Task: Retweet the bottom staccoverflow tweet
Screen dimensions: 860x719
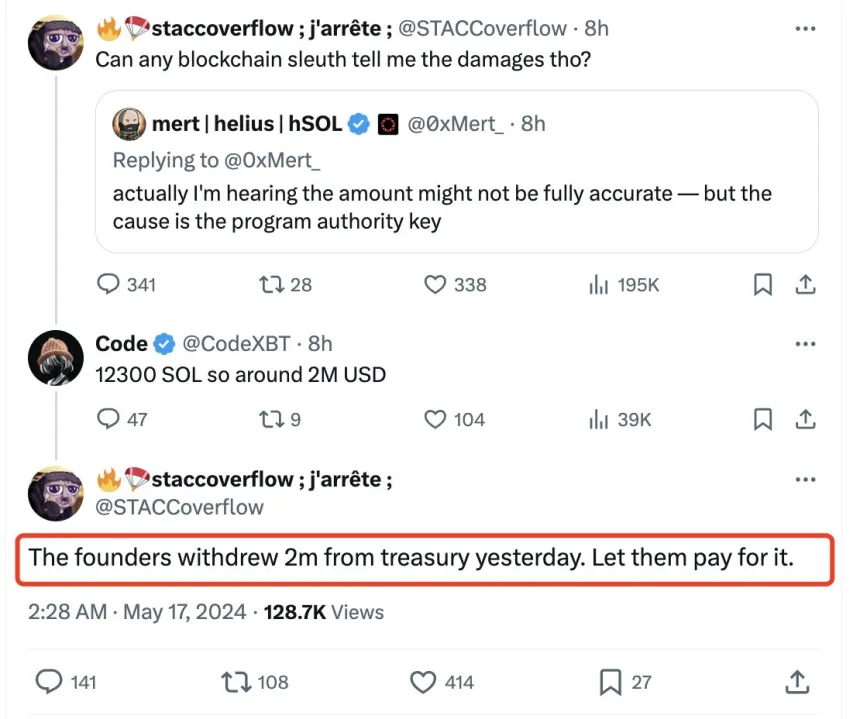Action: click(236, 682)
